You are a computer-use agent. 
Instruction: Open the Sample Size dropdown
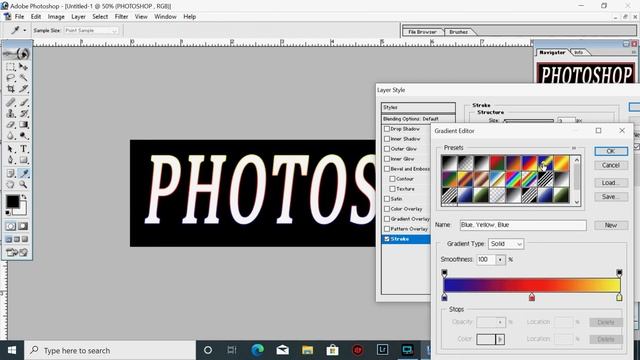tap(91, 31)
